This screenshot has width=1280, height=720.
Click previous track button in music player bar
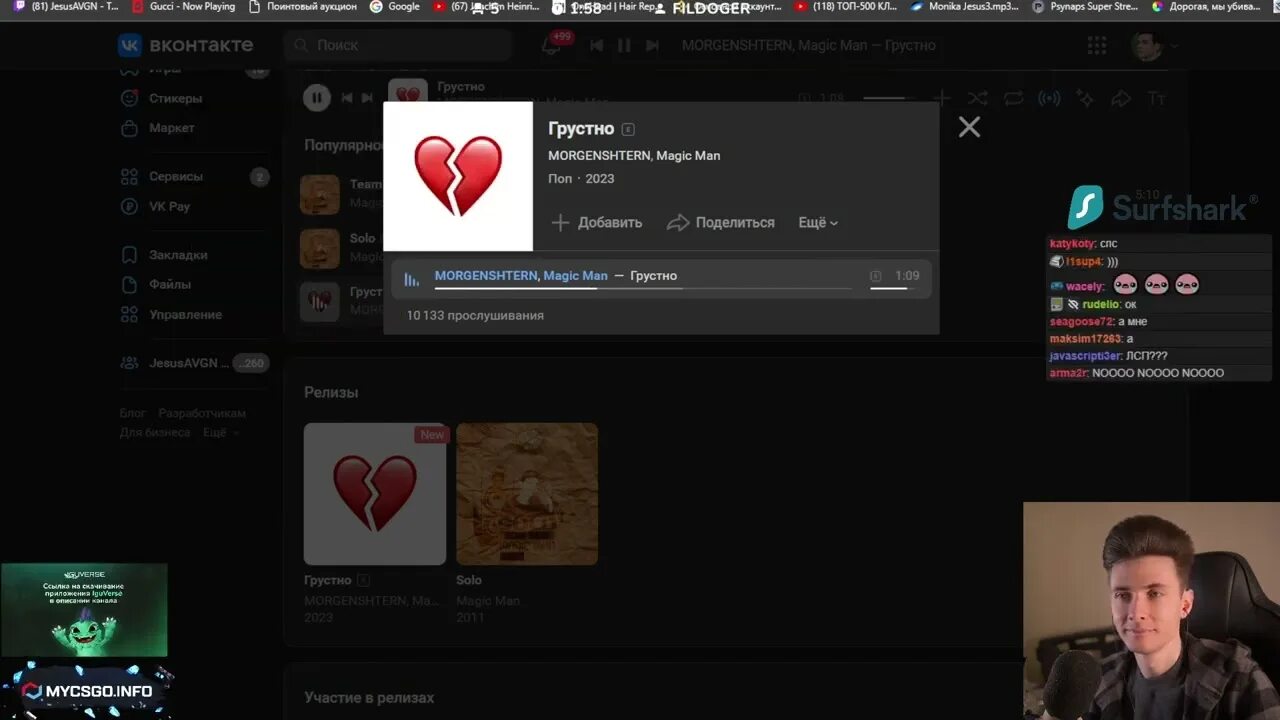[x=347, y=97]
